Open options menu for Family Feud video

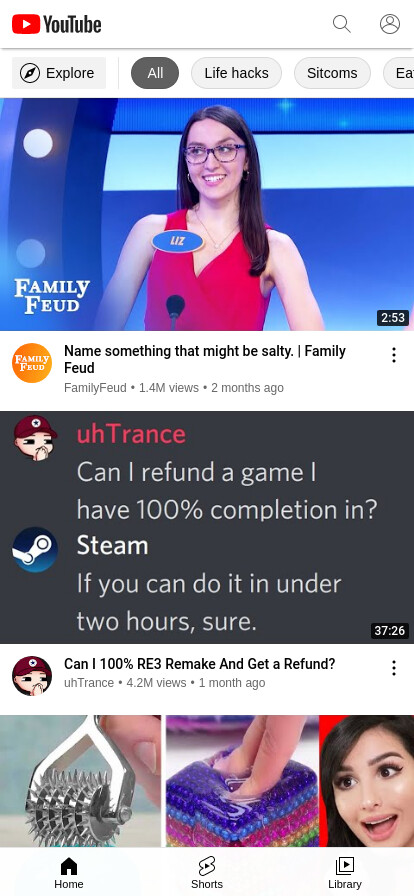click(393, 355)
